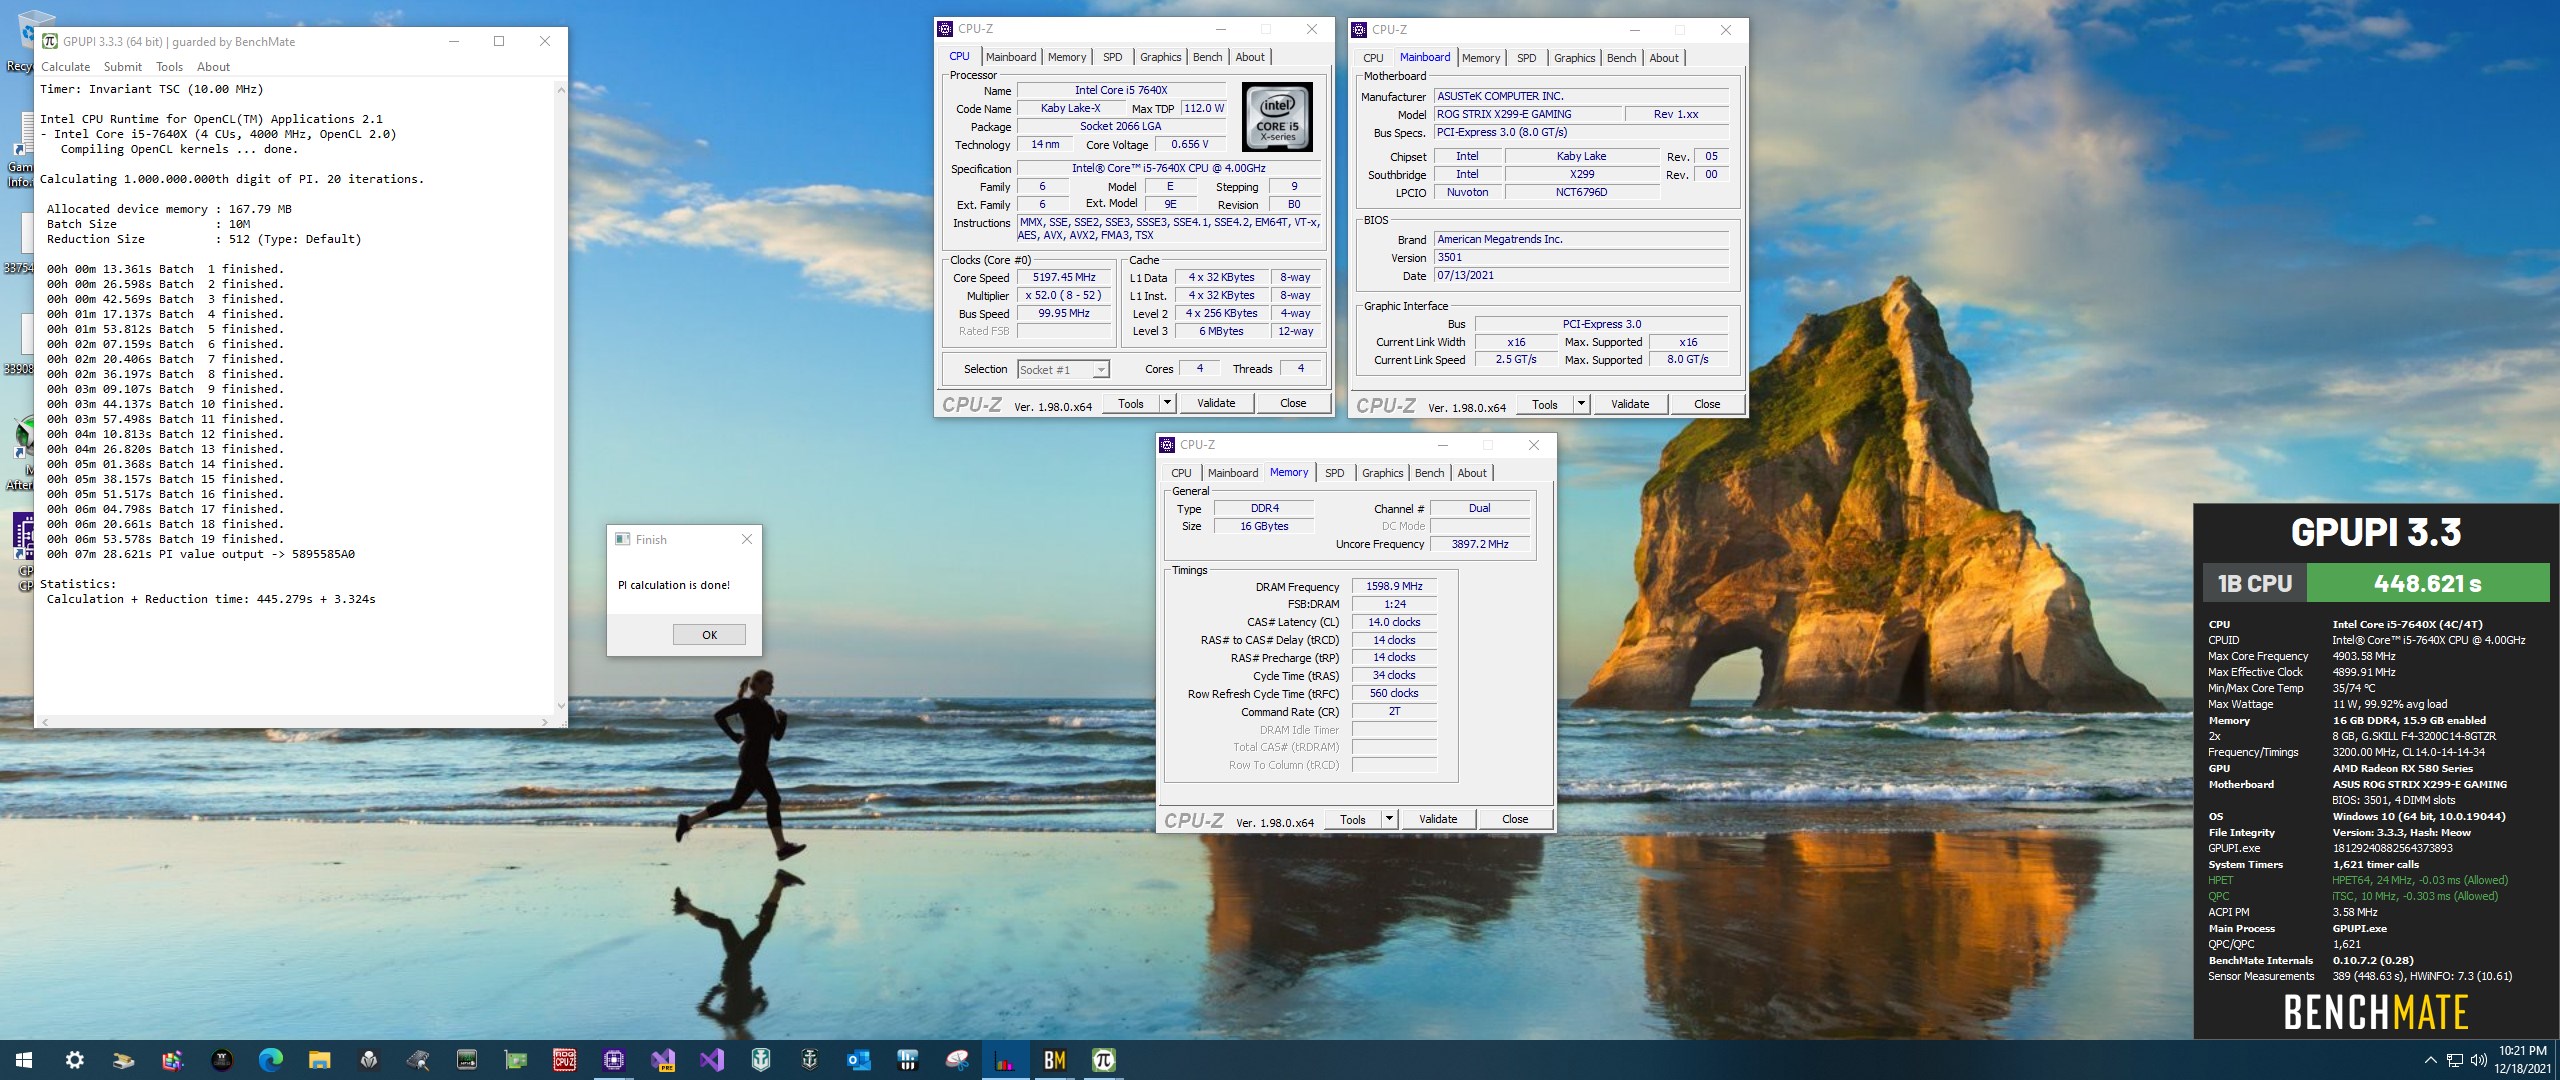Launch Microsoft Edge from taskbar
Image resolution: width=2560 pixels, height=1080 pixels.
(x=270, y=1060)
